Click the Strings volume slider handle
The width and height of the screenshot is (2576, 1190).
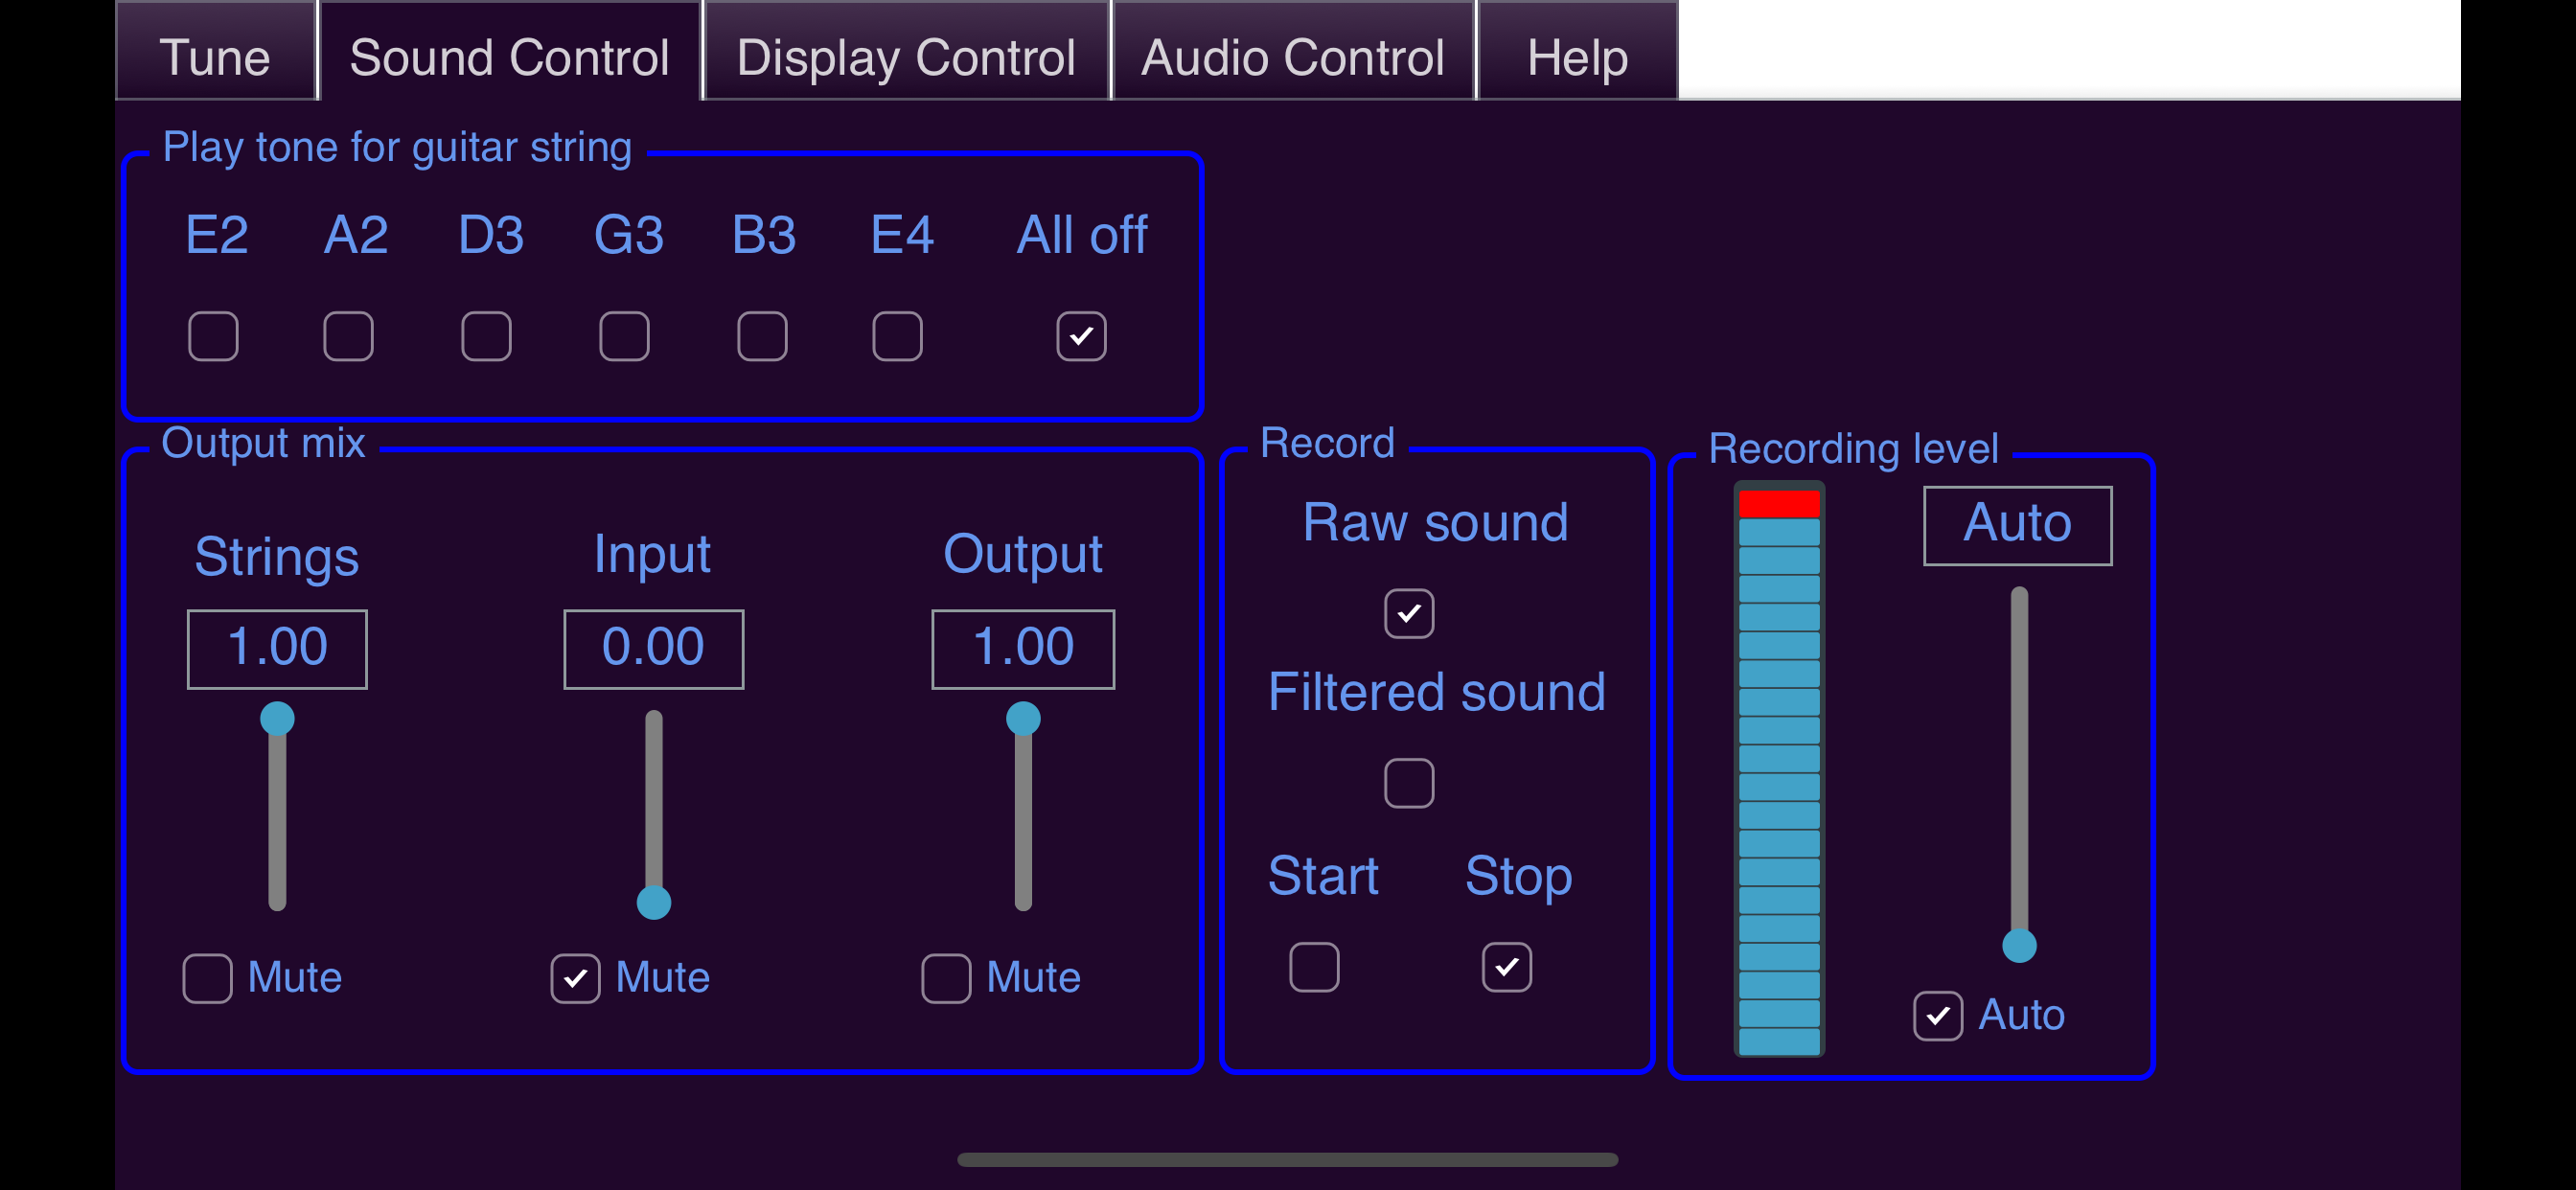tap(277, 718)
